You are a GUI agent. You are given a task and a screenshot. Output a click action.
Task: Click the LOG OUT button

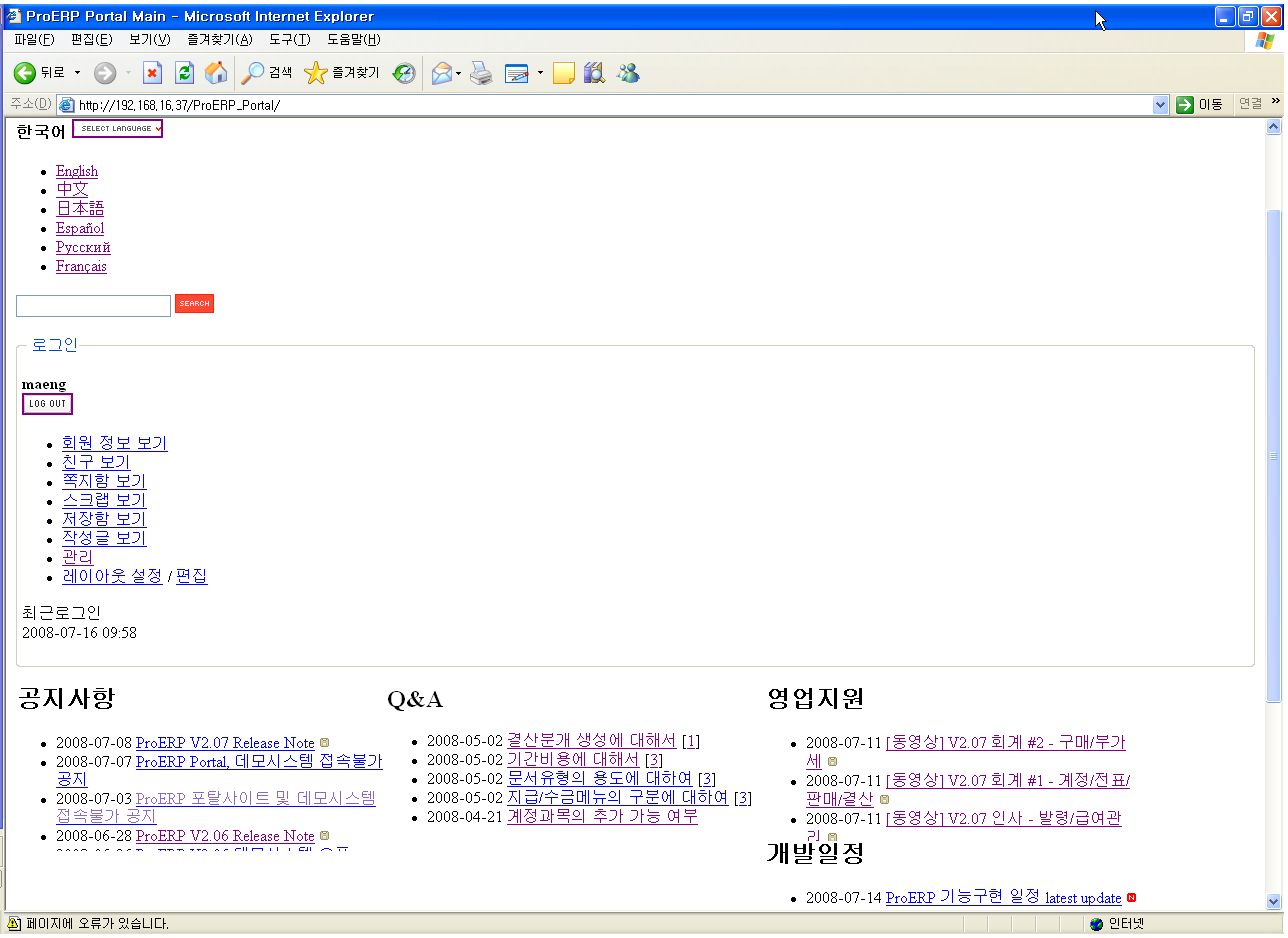click(47, 404)
